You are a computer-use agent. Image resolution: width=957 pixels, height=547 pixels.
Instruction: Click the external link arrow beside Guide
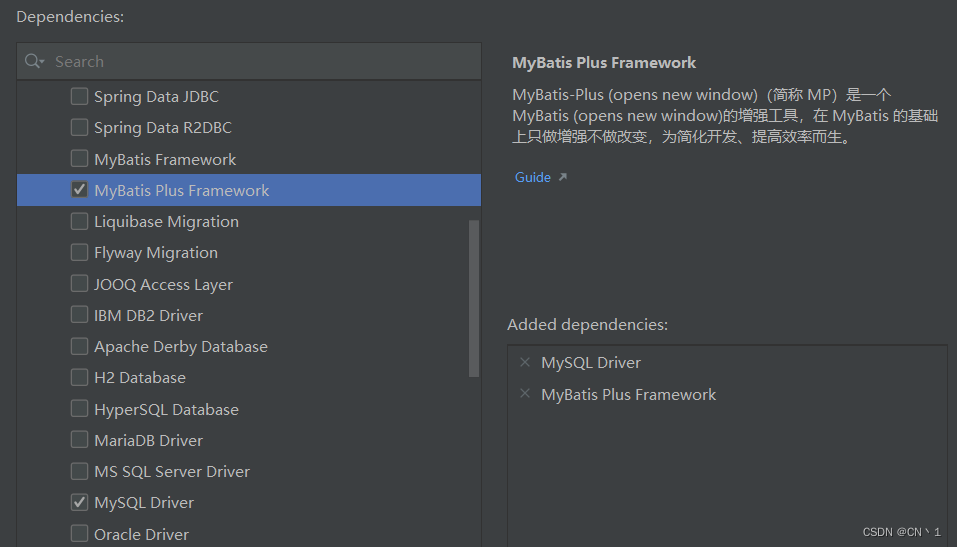pos(563,177)
